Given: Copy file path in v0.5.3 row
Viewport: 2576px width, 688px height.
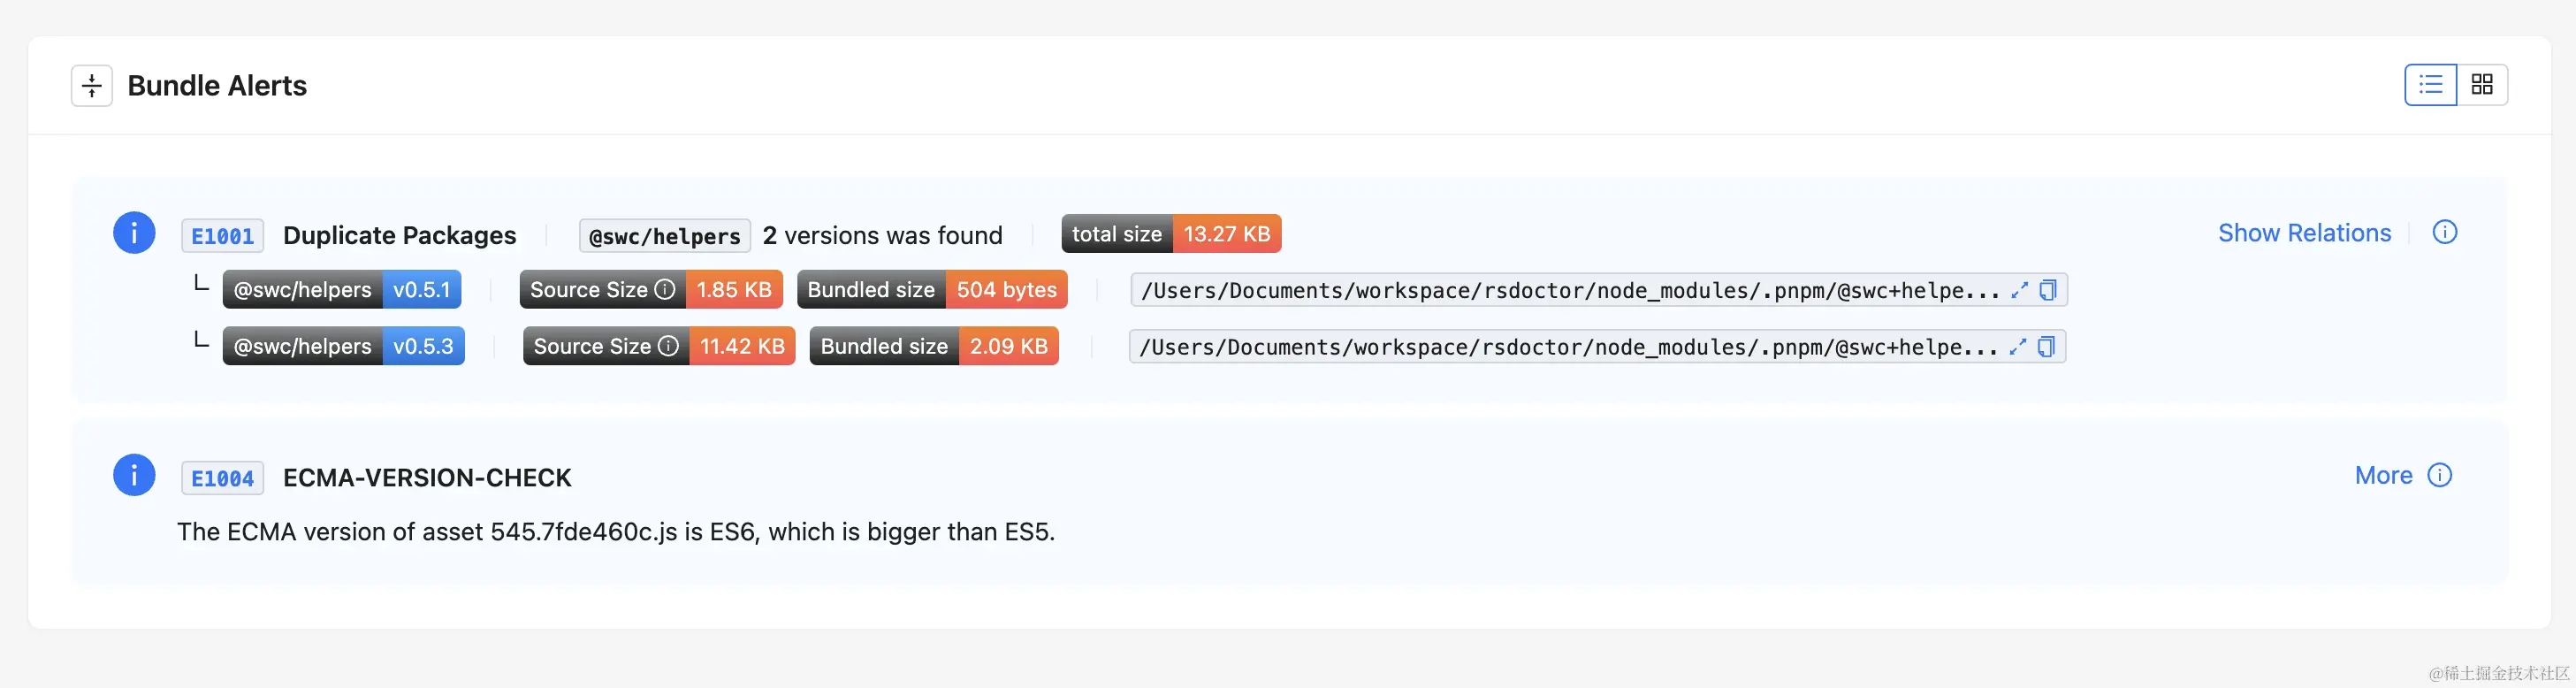Looking at the screenshot, I should pos(2045,346).
